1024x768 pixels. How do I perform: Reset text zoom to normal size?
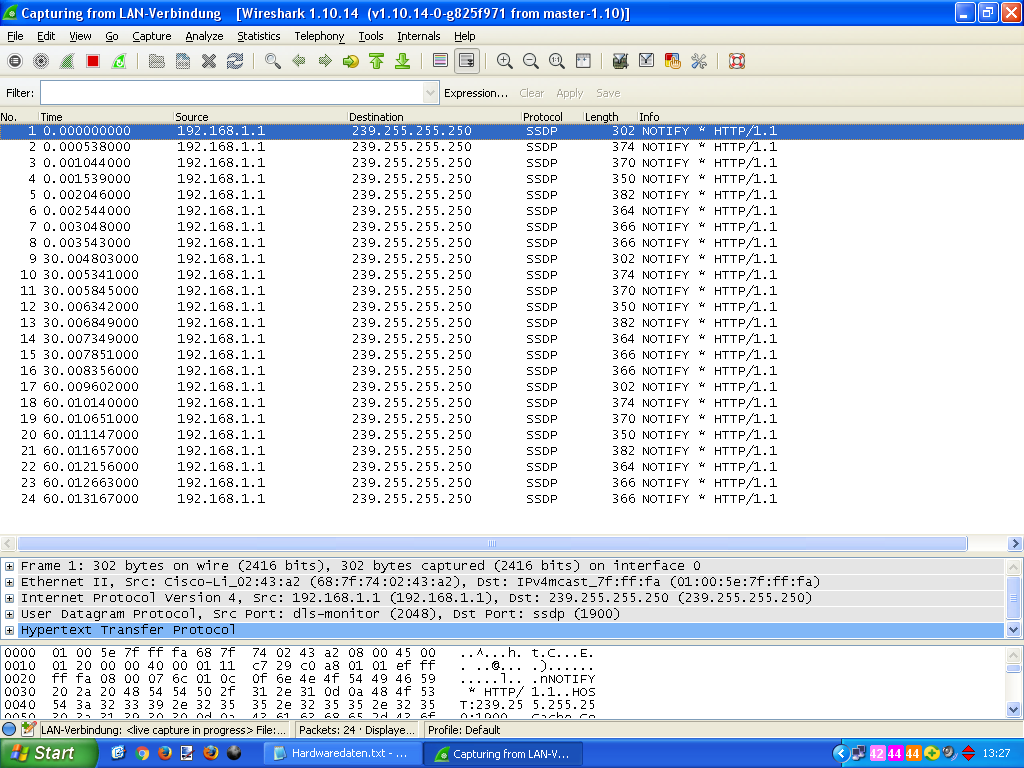pos(556,61)
